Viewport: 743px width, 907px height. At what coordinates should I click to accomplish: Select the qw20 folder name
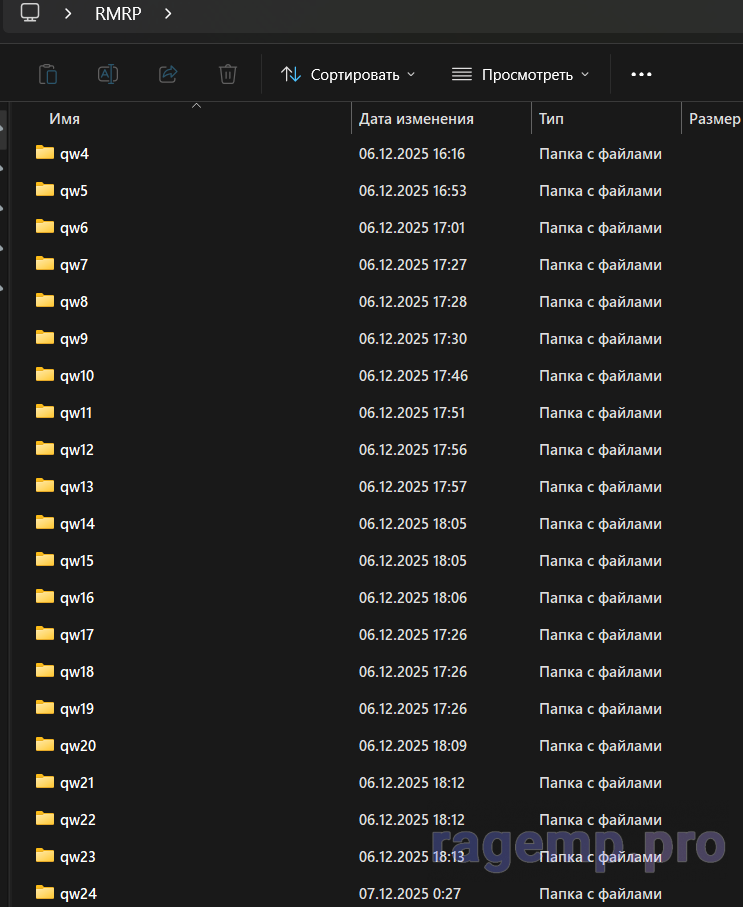(x=78, y=746)
